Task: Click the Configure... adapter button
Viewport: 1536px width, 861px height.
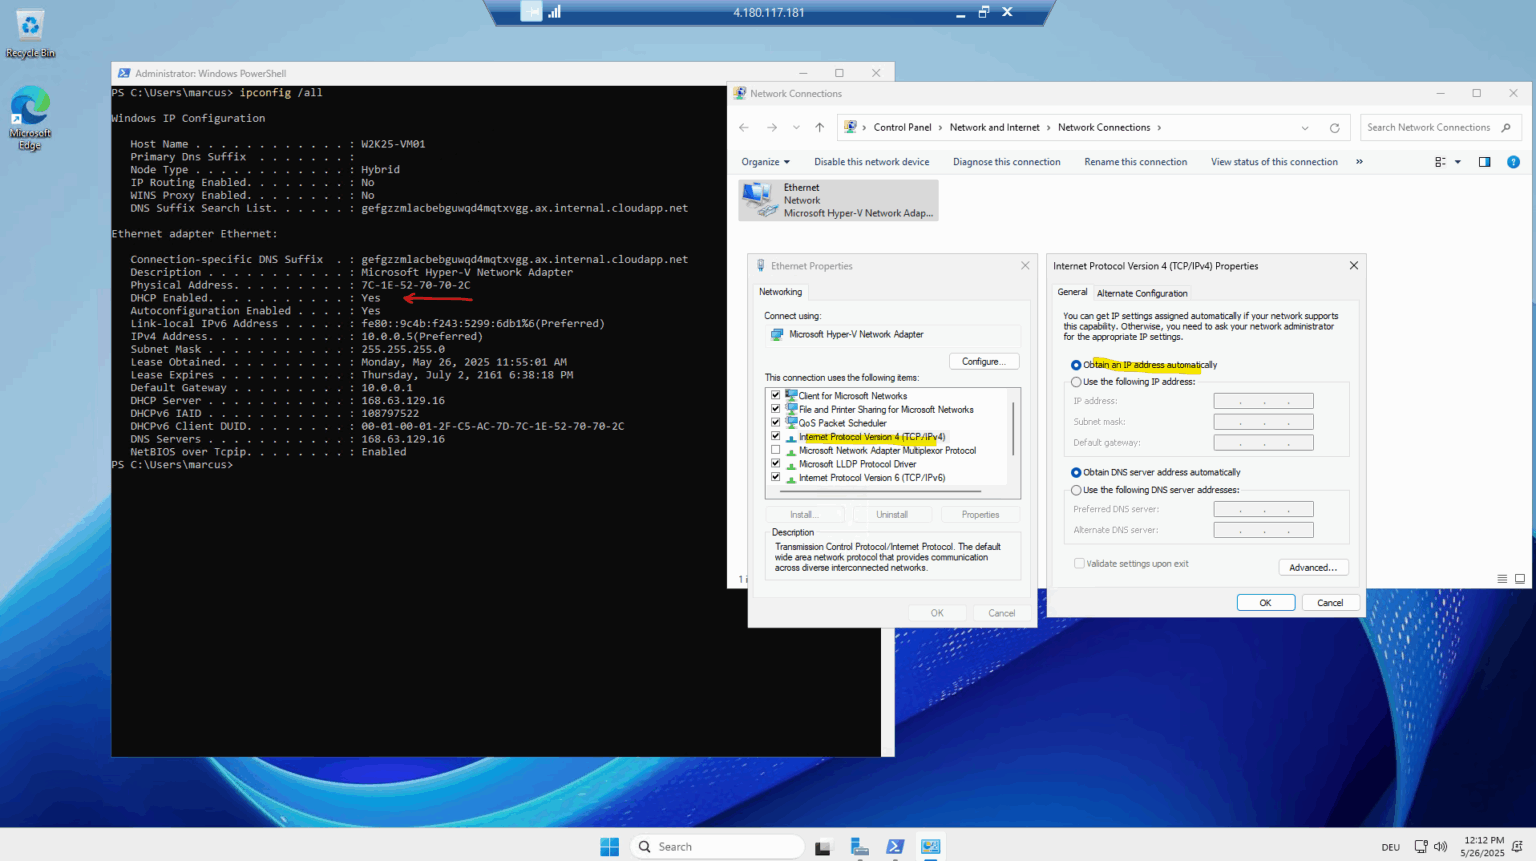Action: (x=984, y=361)
